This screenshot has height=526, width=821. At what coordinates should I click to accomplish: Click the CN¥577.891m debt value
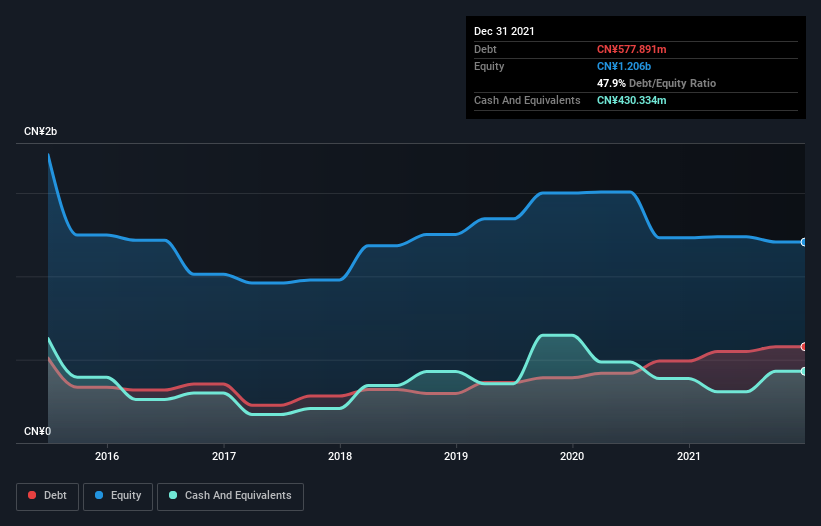pyautogui.click(x=631, y=49)
